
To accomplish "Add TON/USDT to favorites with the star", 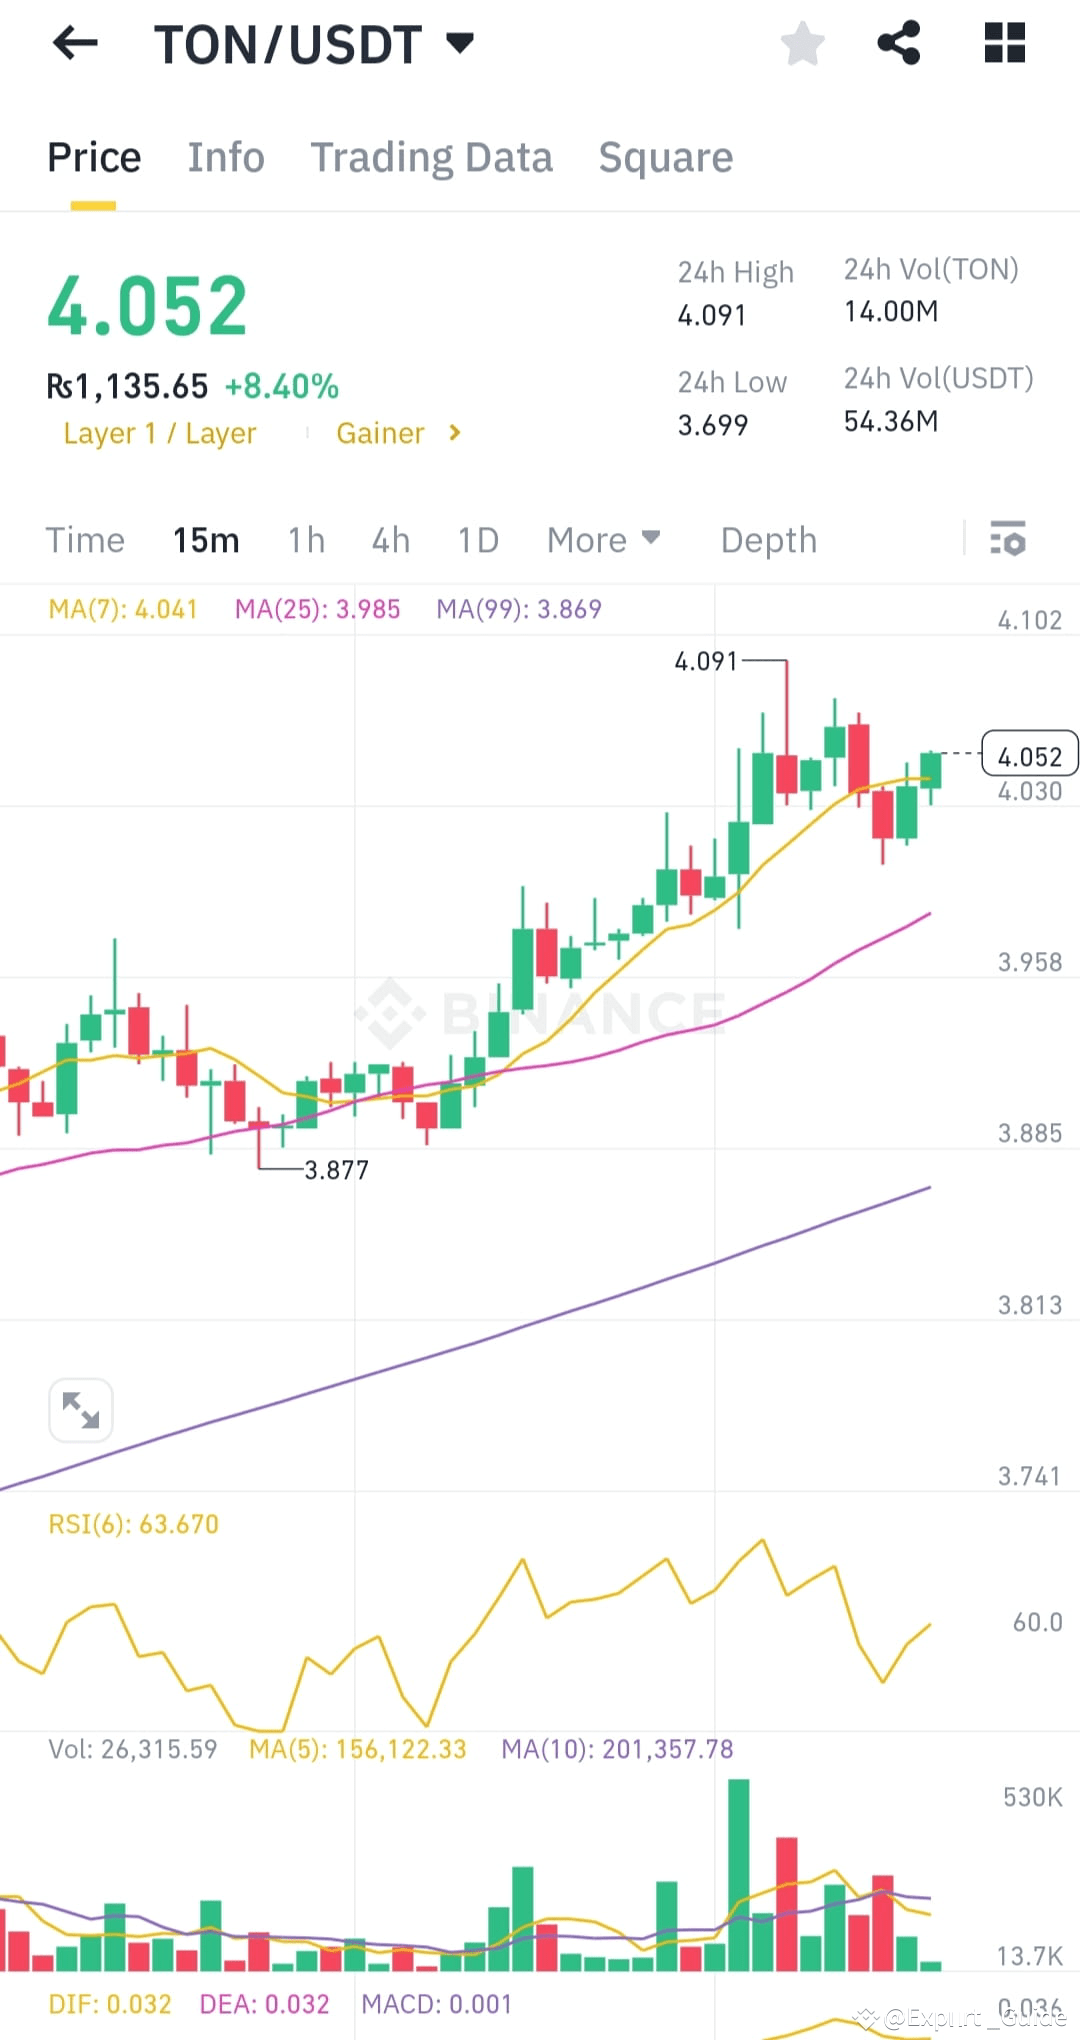I will [x=802, y=44].
